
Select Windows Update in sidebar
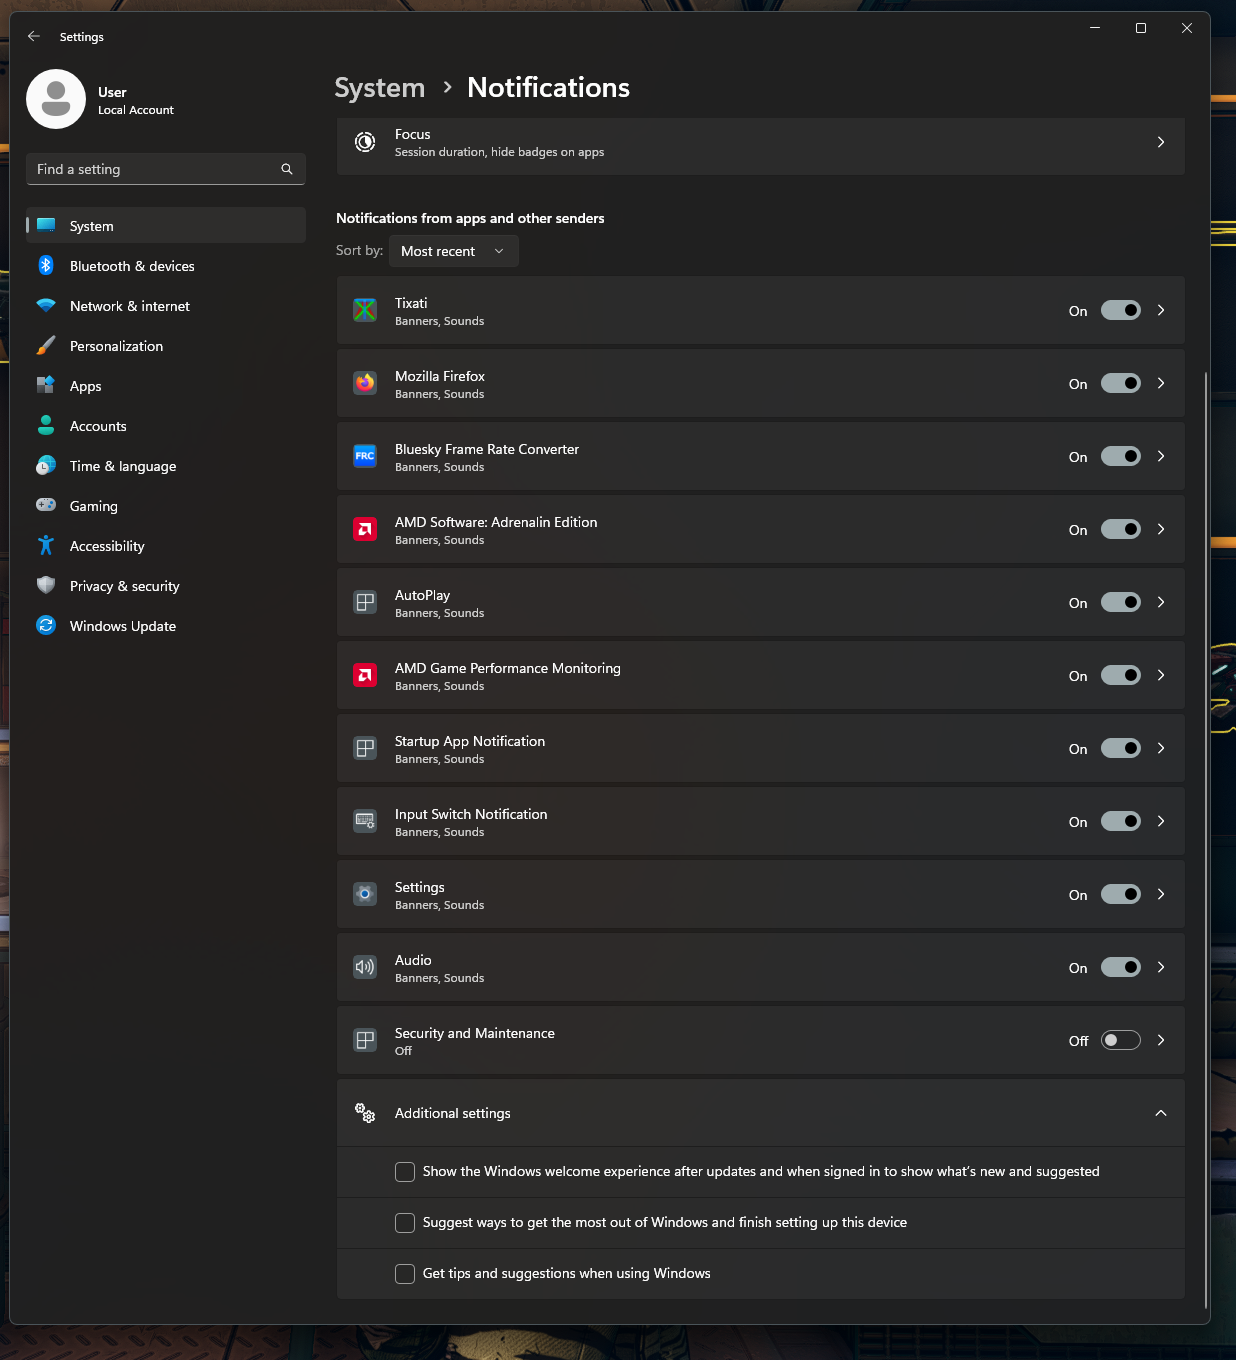123,626
